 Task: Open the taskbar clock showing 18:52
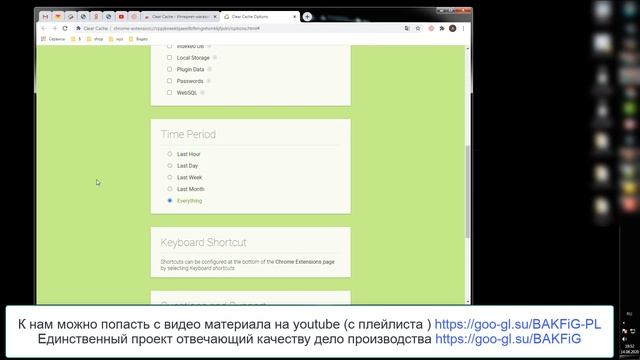click(x=629, y=349)
